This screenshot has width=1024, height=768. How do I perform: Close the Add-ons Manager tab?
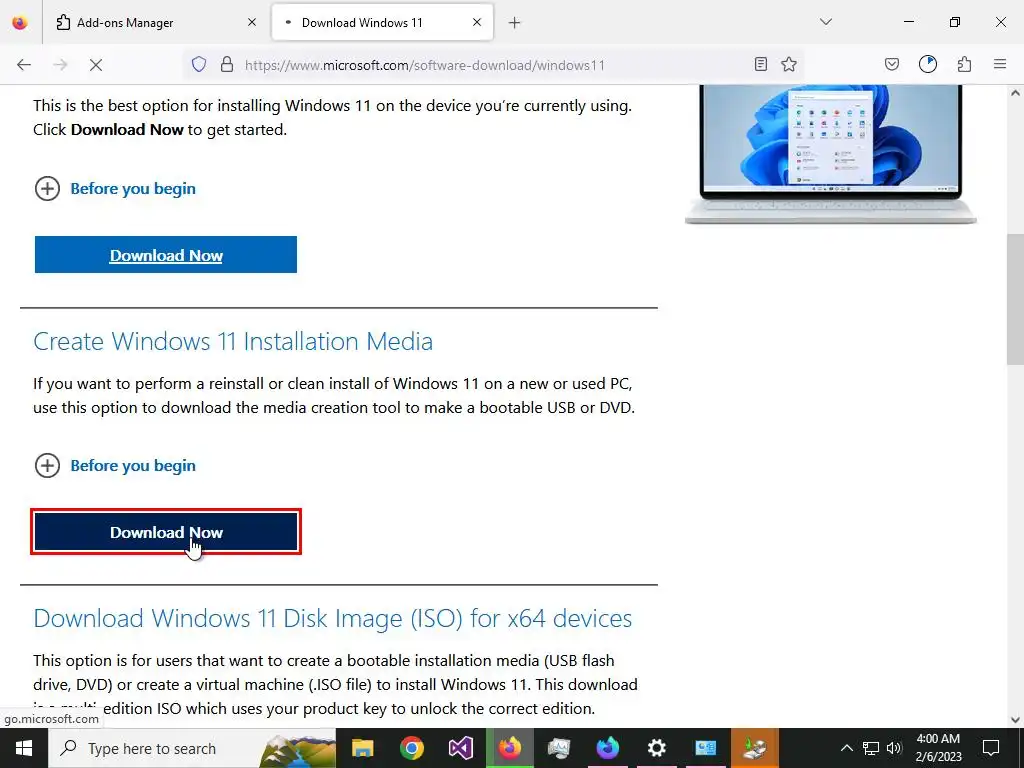(252, 22)
